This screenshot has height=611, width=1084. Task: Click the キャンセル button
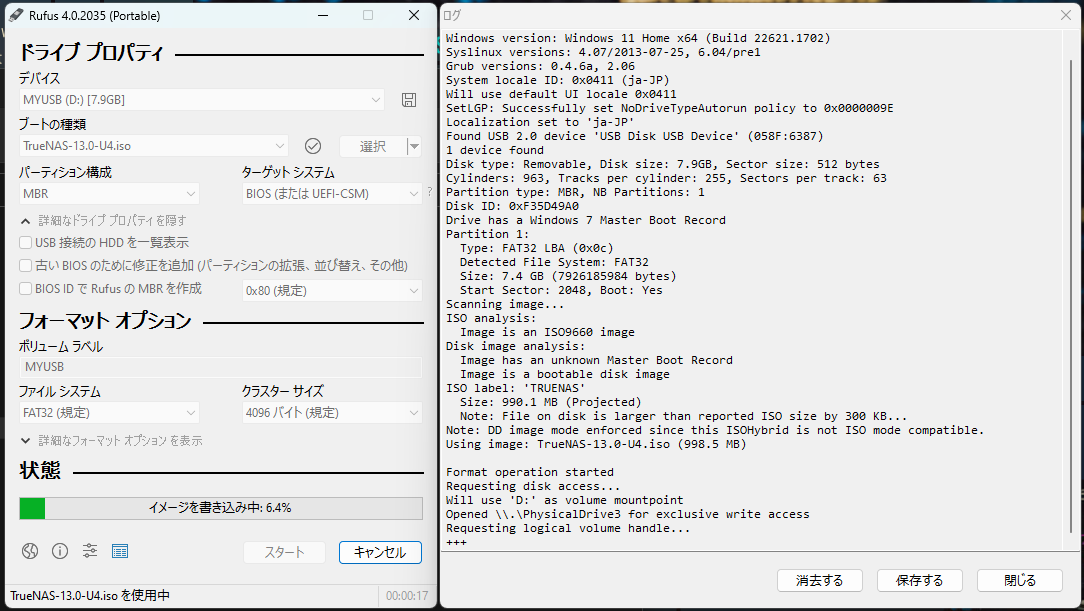pyautogui.click(x=380, y=552)
